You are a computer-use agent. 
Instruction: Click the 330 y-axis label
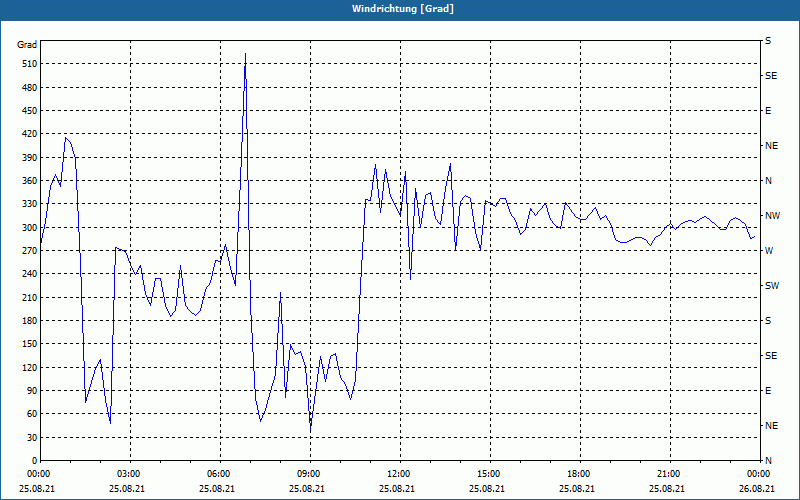[x=30, y=204]
